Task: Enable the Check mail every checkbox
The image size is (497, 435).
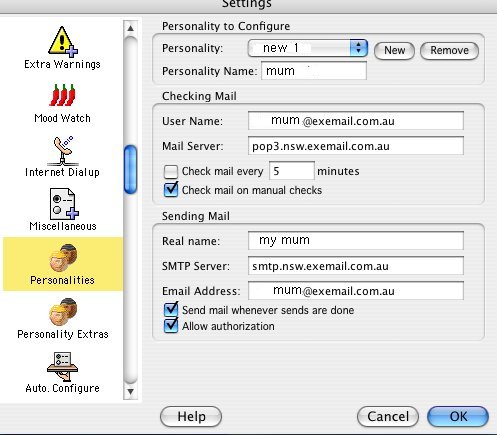Action: pos(171,172)
